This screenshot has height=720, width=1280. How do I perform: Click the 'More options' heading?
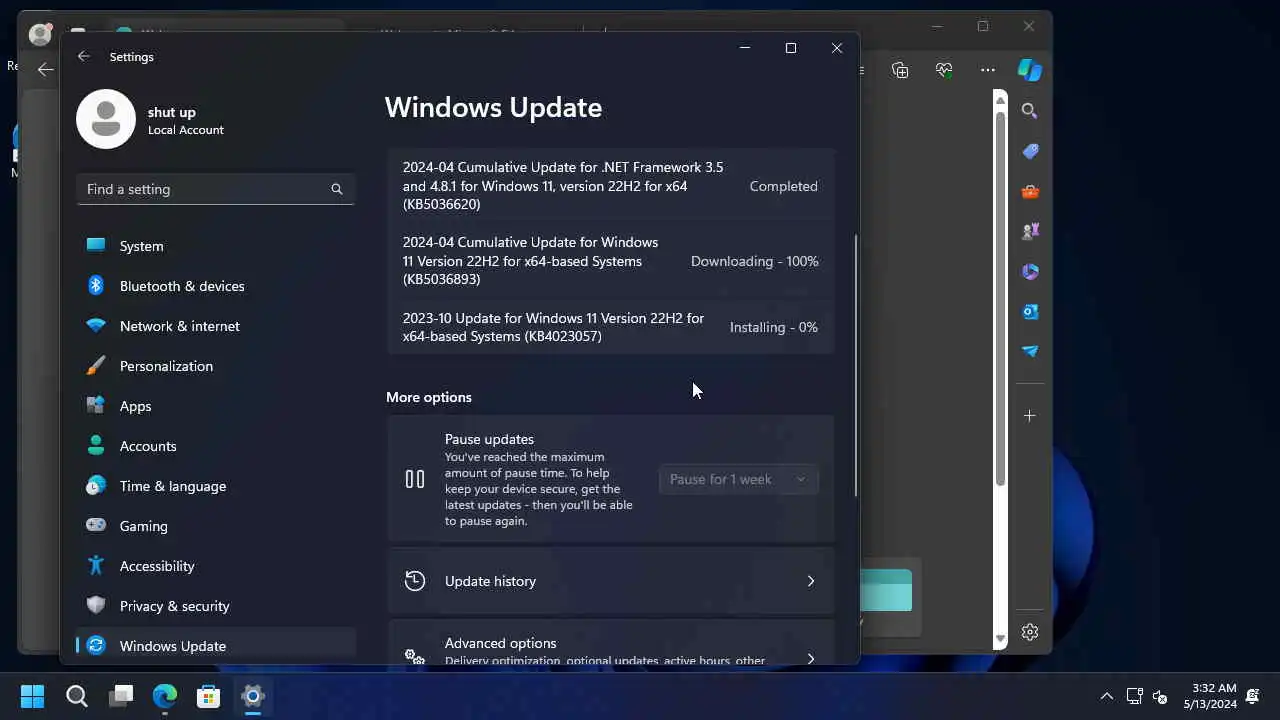click(429, 397)
